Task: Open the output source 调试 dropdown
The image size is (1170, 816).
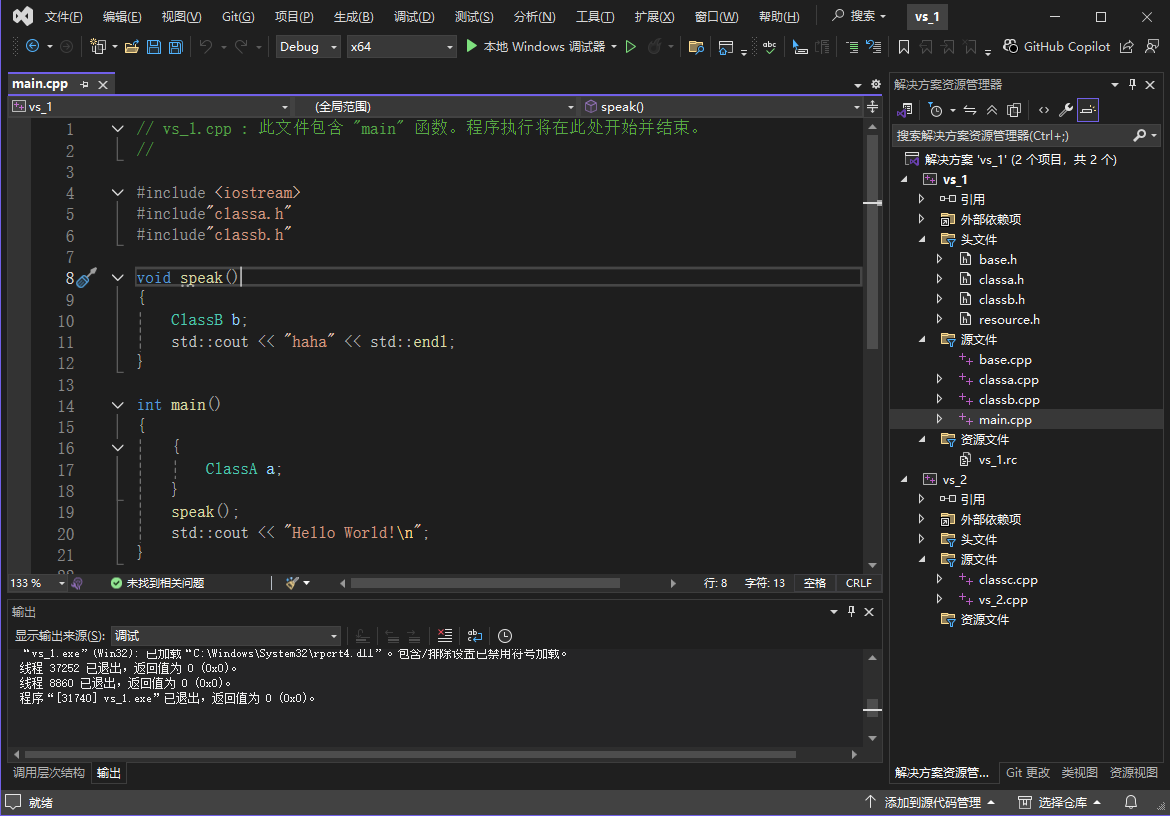Action: coord(225,635)
